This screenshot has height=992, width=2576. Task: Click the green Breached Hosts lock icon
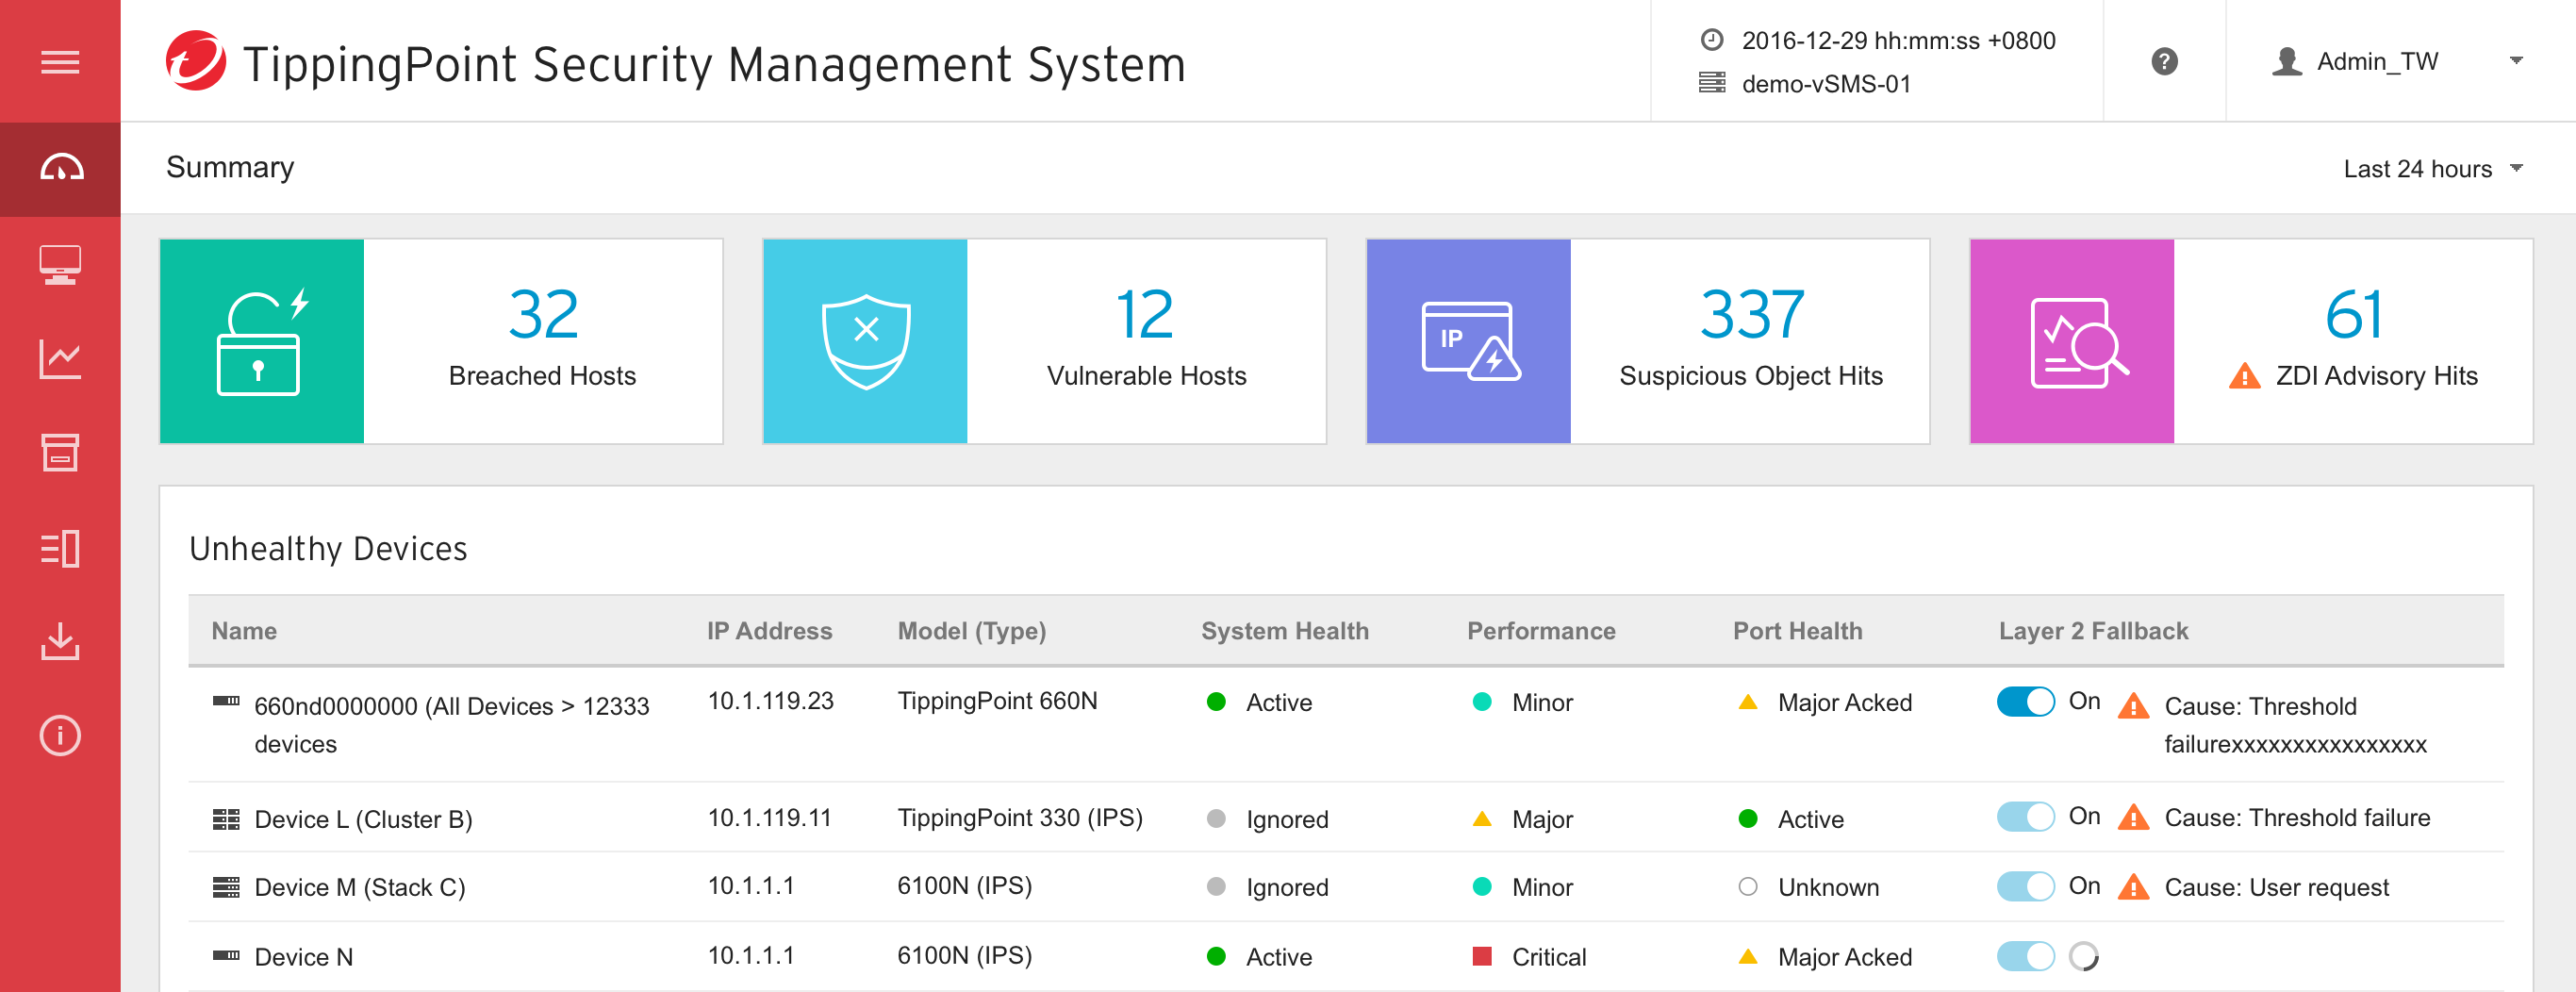262,341
